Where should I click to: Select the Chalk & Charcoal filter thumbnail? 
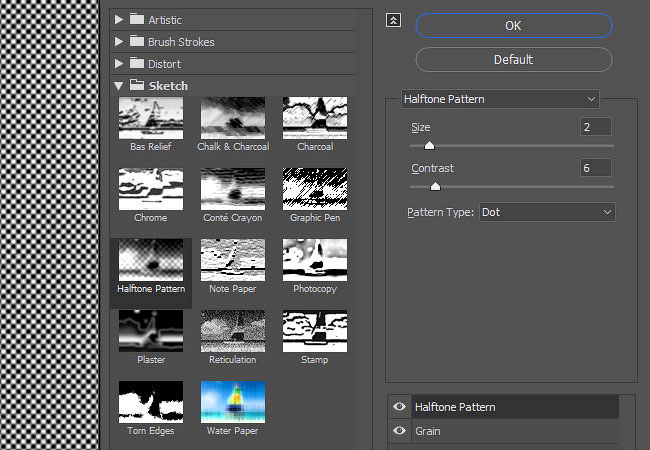point(233,118)
